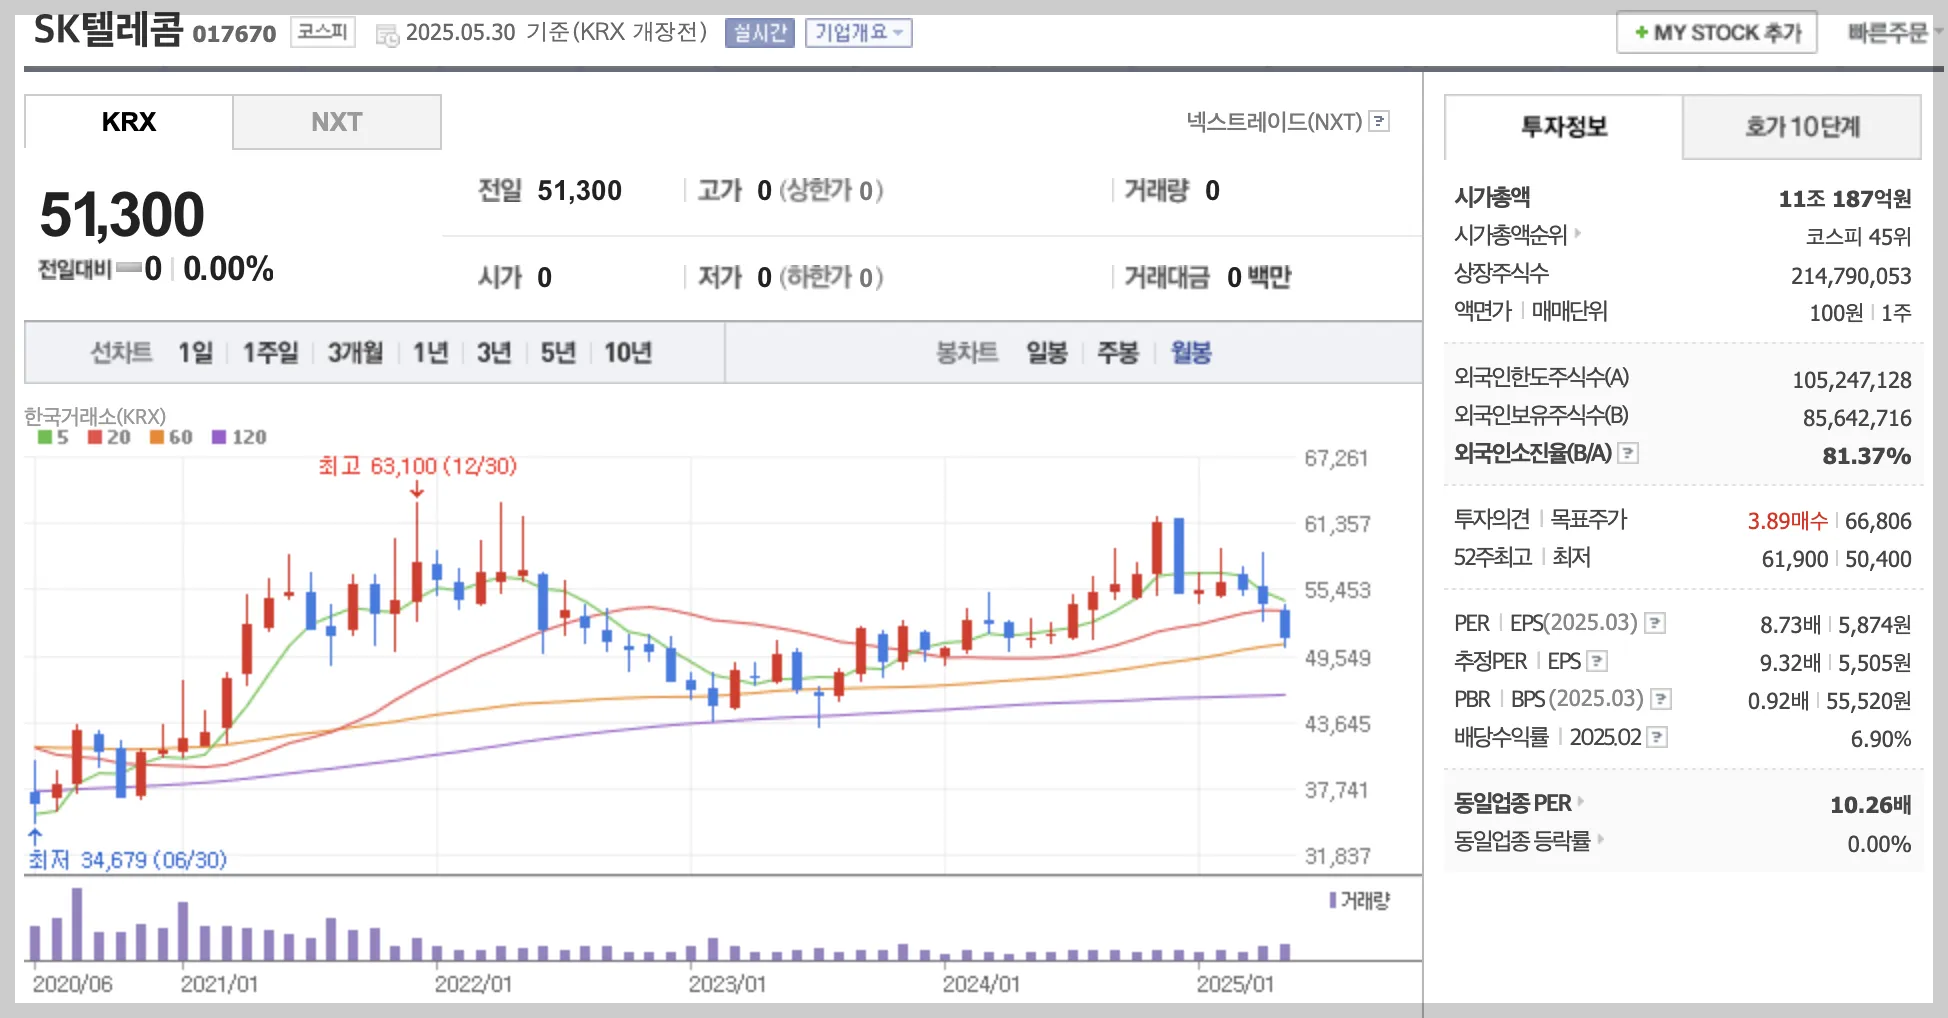Viewport: 1948px width, 1018px height.
Task: Open the 동일업종 PER arrow link
Action: pos(1580,801)
